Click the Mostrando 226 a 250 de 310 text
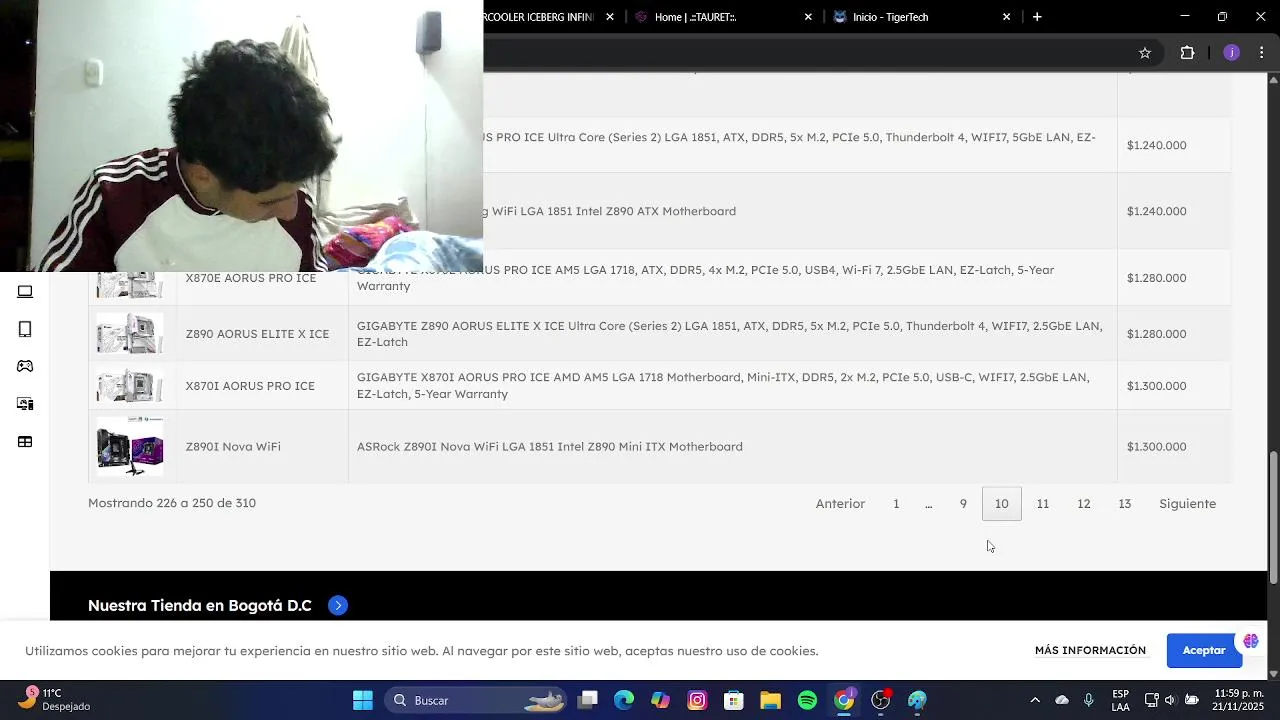Image resolution: width=1280 pixels, height=720 pixels. (172, 503)
